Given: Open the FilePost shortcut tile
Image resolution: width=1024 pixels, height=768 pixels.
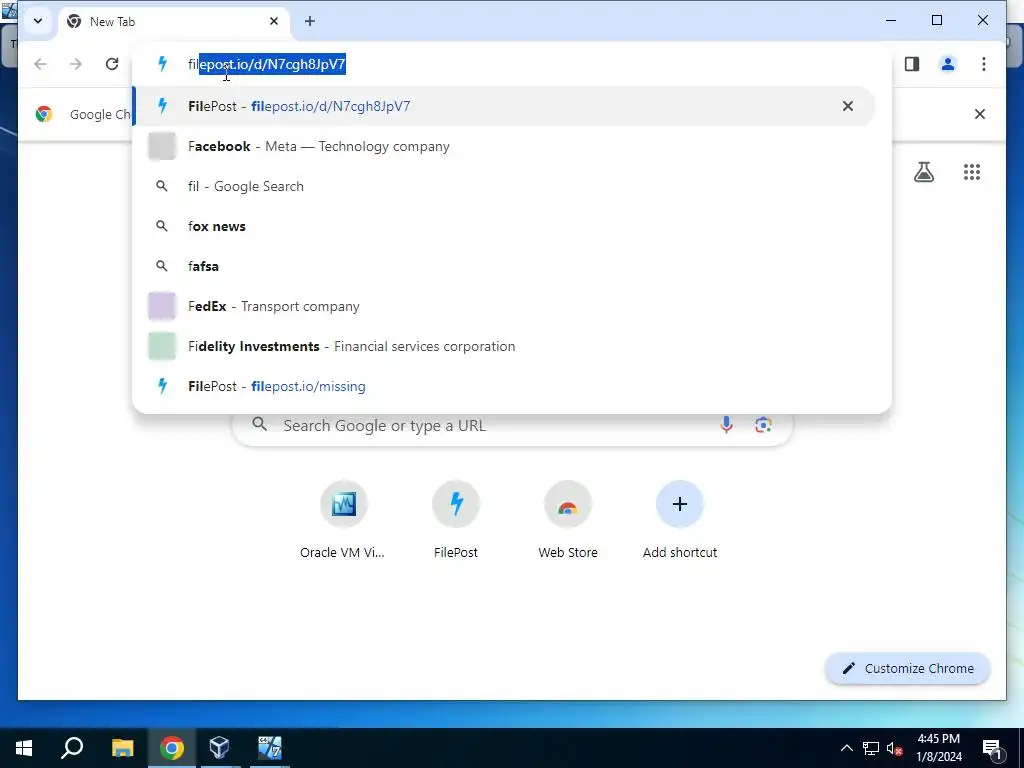Looking at the screenshot, I should point(456,520).
